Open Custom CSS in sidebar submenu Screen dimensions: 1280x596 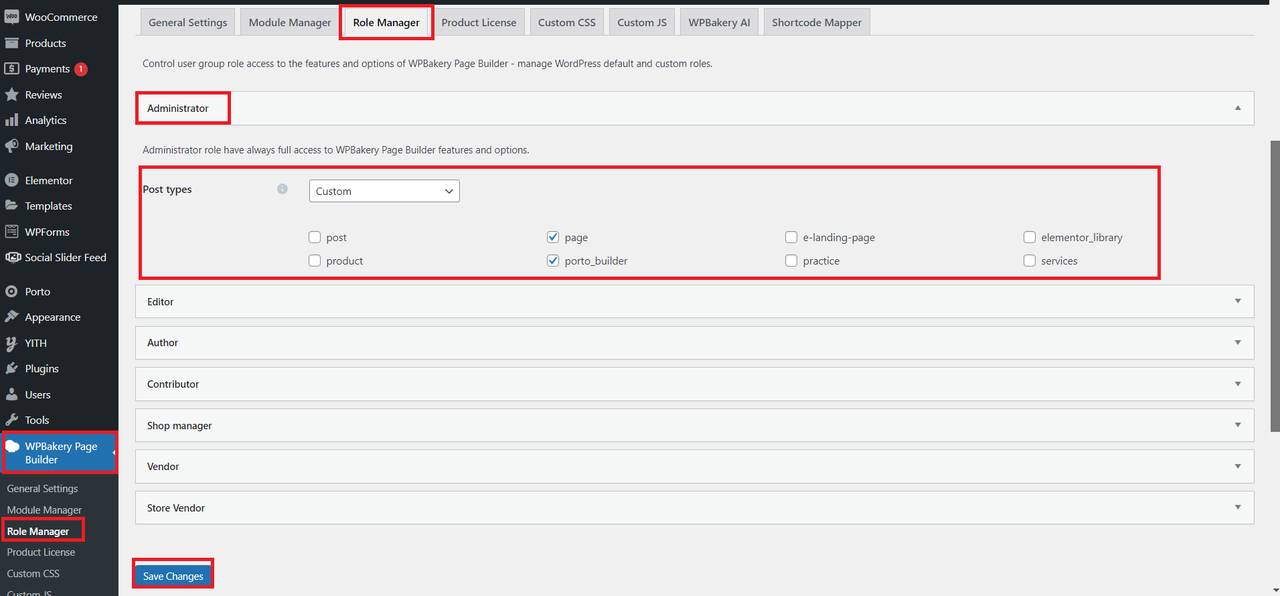point(33,574)
